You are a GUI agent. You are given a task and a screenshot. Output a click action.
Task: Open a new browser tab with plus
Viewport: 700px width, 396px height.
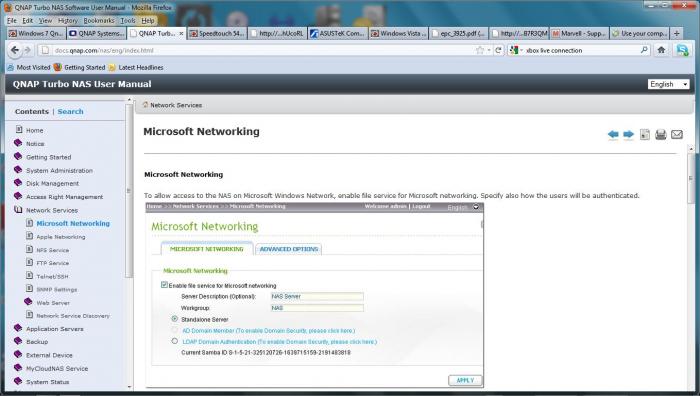coord(677,33)
